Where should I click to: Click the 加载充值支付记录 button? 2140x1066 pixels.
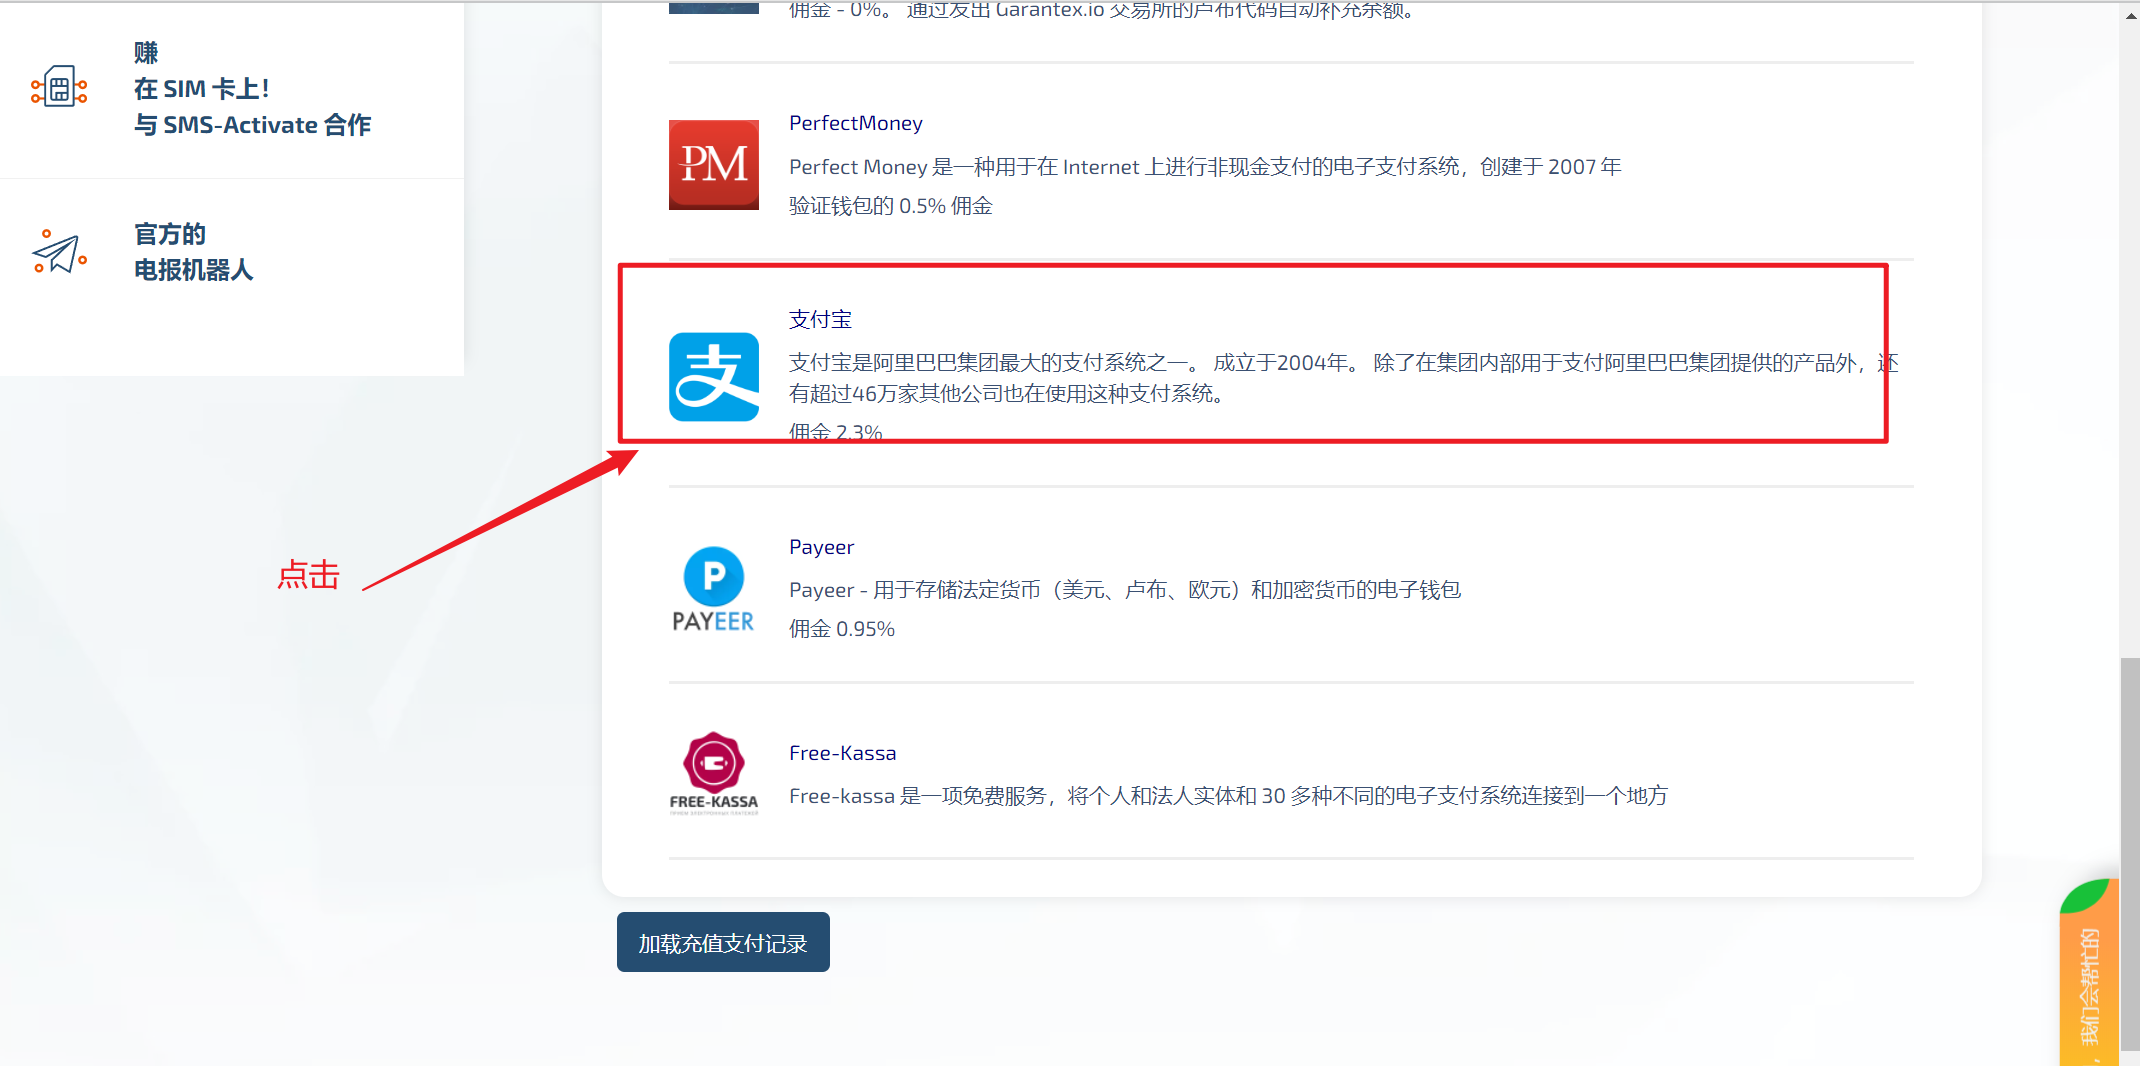tap(722, 941)
